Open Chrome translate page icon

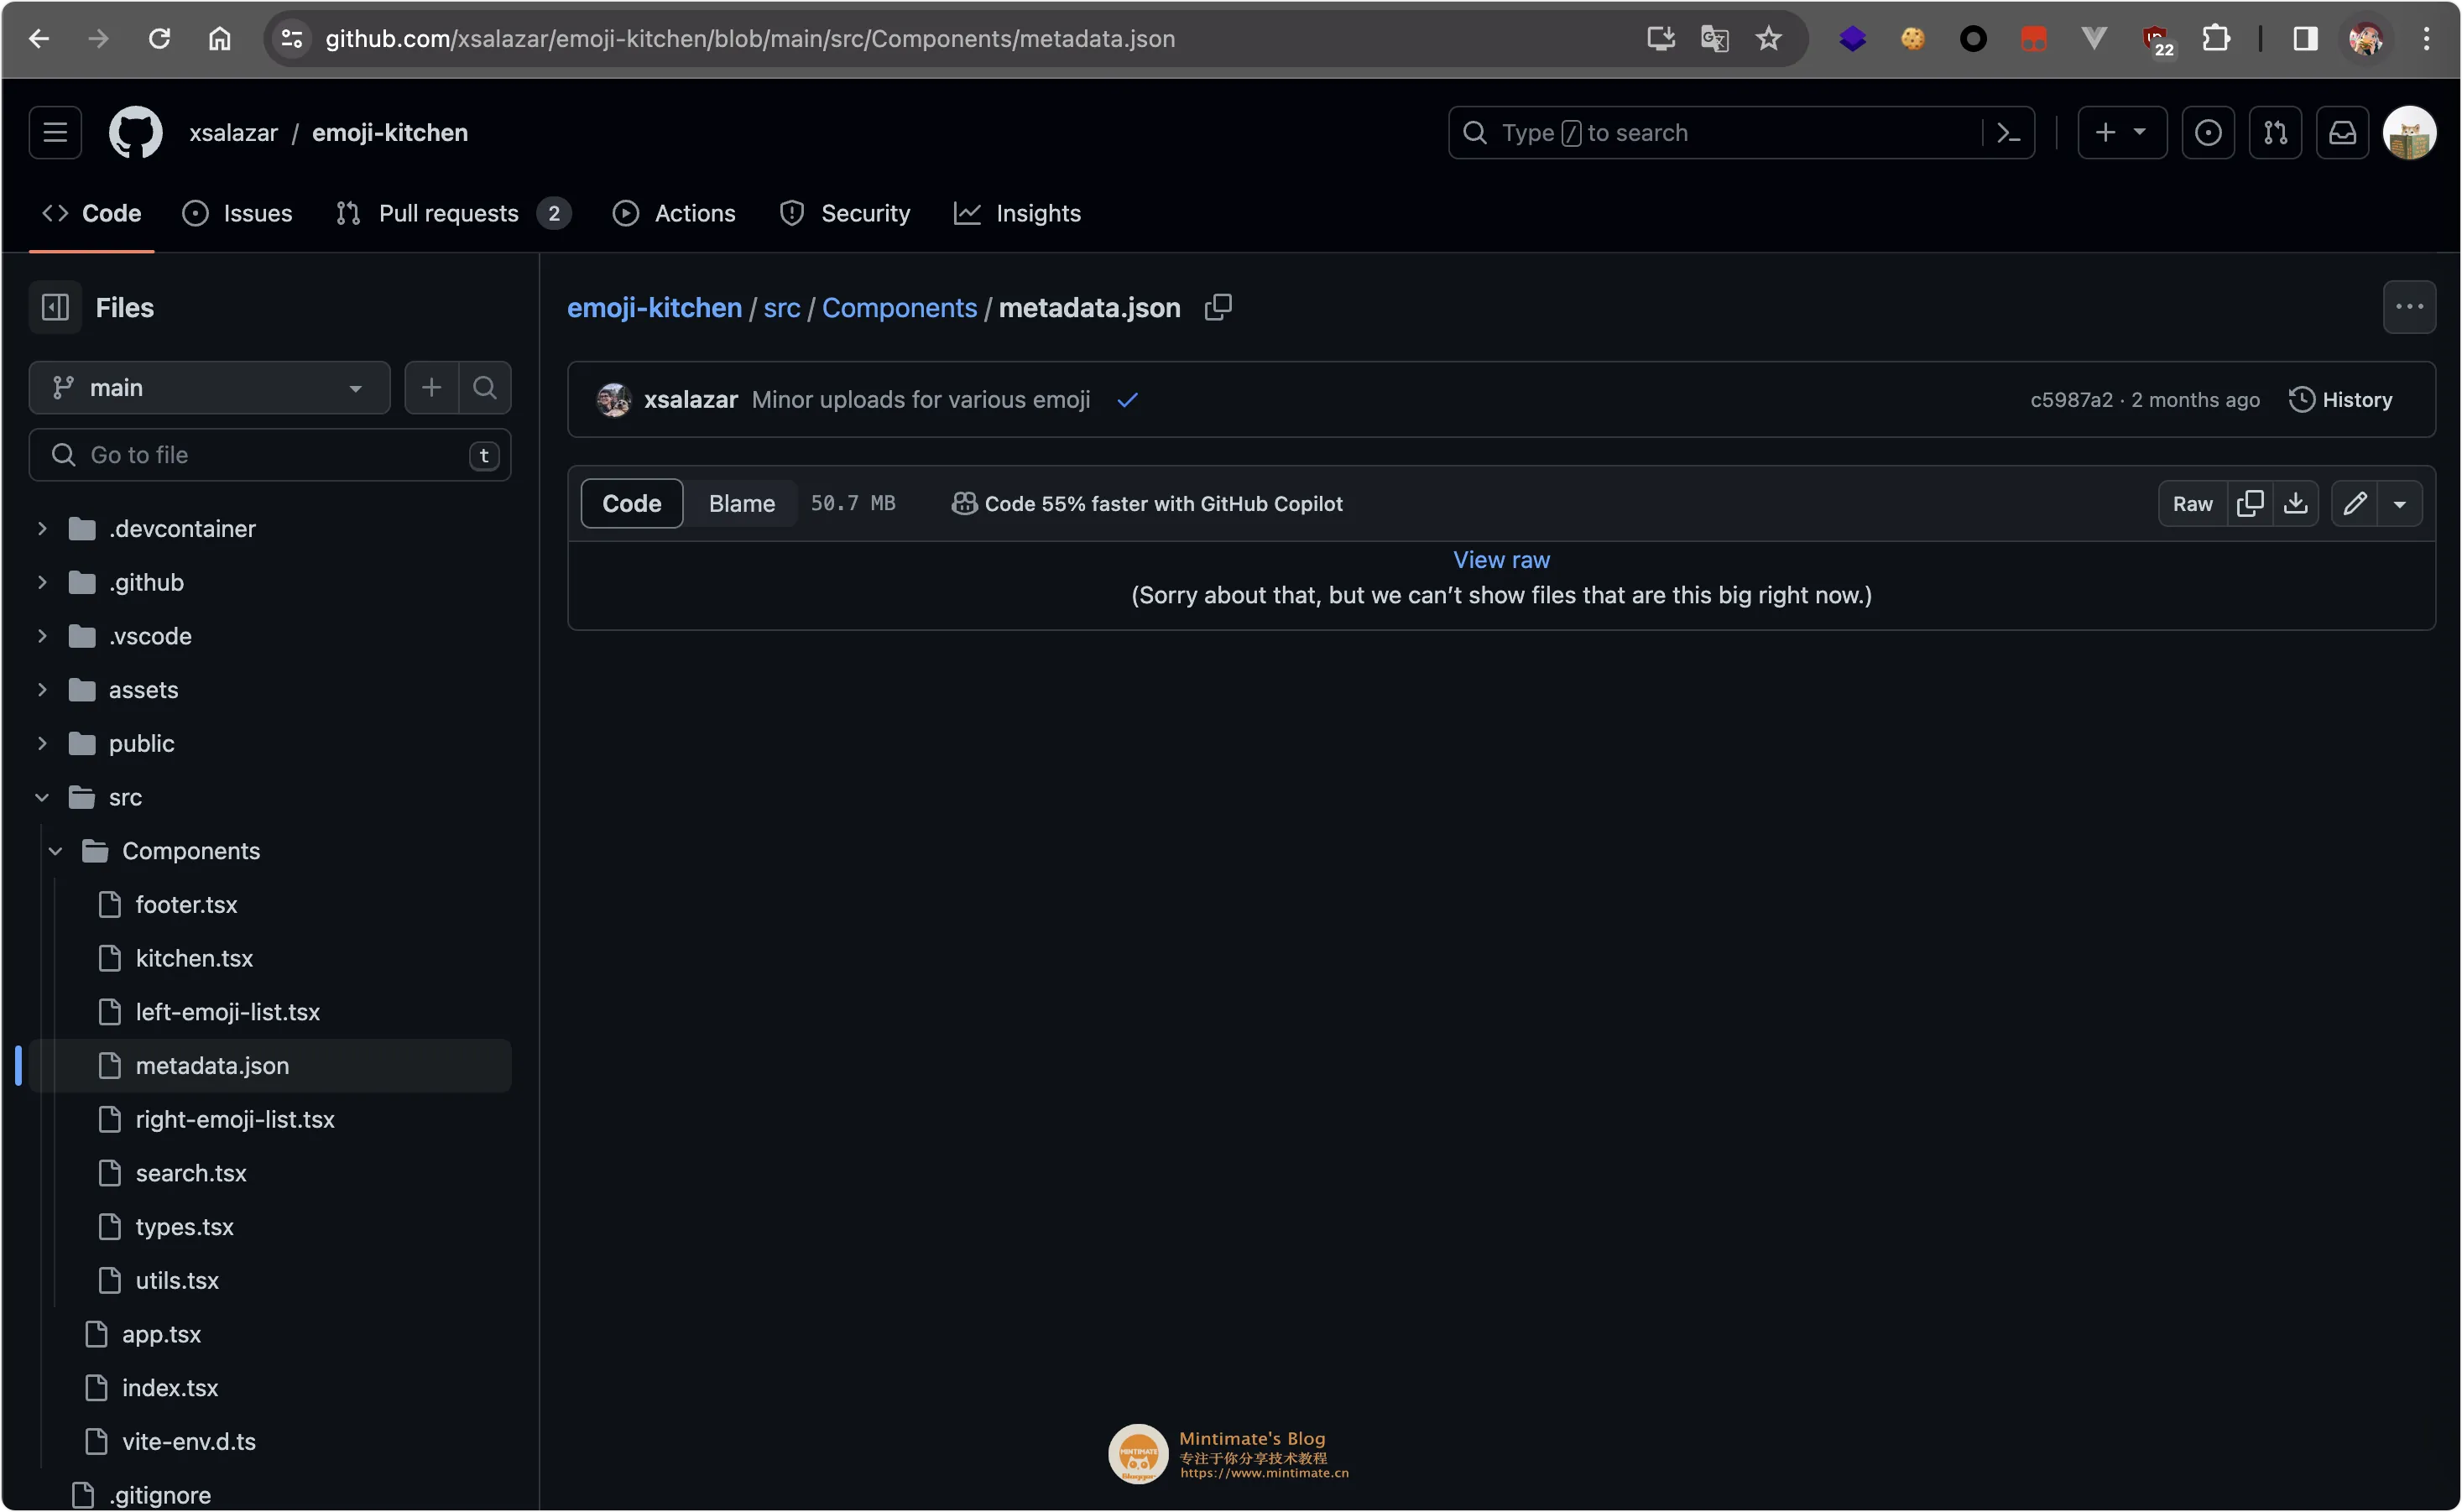pyautogui.click(x=1714, y=39)
